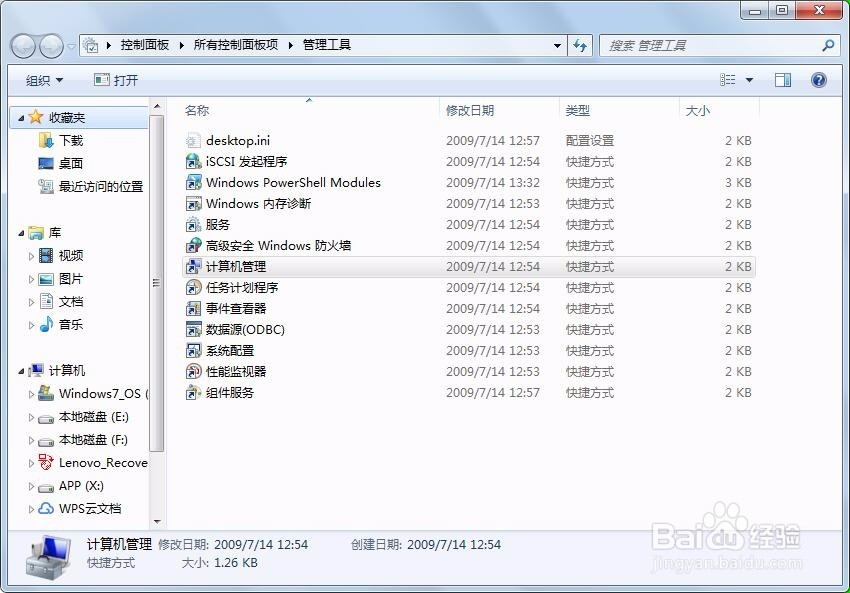Click the 事件查看器 icon
850x593 pixels.
193,308
